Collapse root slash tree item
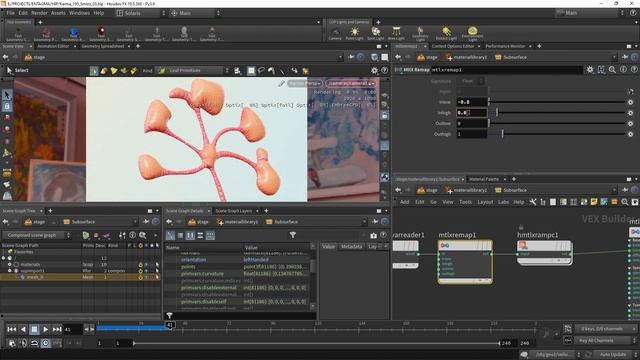 click(x=3, y=258)
